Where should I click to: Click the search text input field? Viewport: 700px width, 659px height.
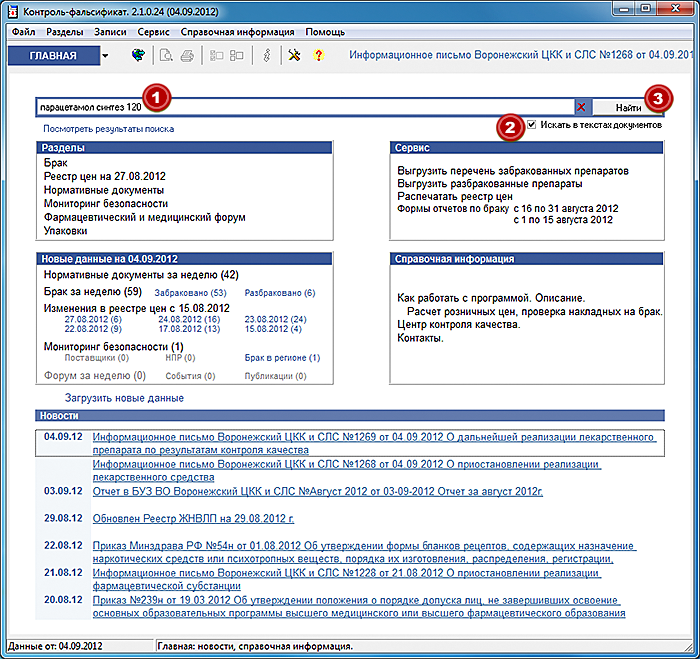pos(305,107)
